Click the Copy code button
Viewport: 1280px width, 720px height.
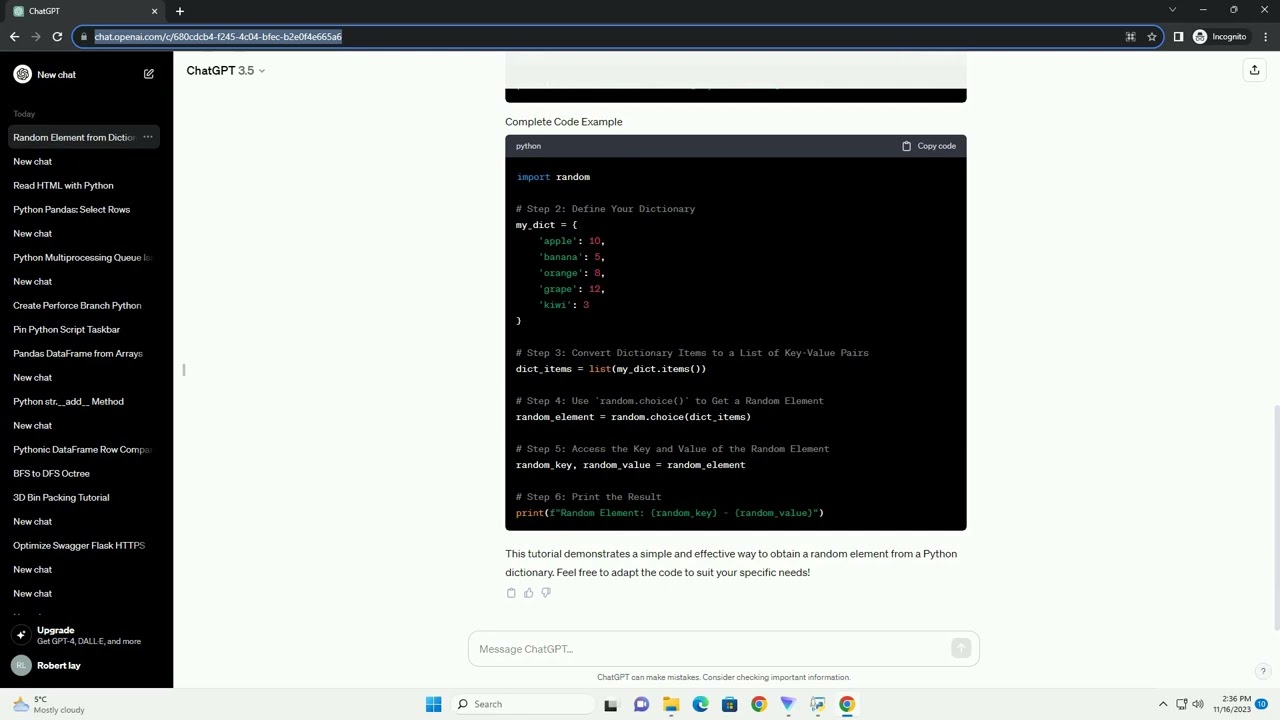(929, 146)
